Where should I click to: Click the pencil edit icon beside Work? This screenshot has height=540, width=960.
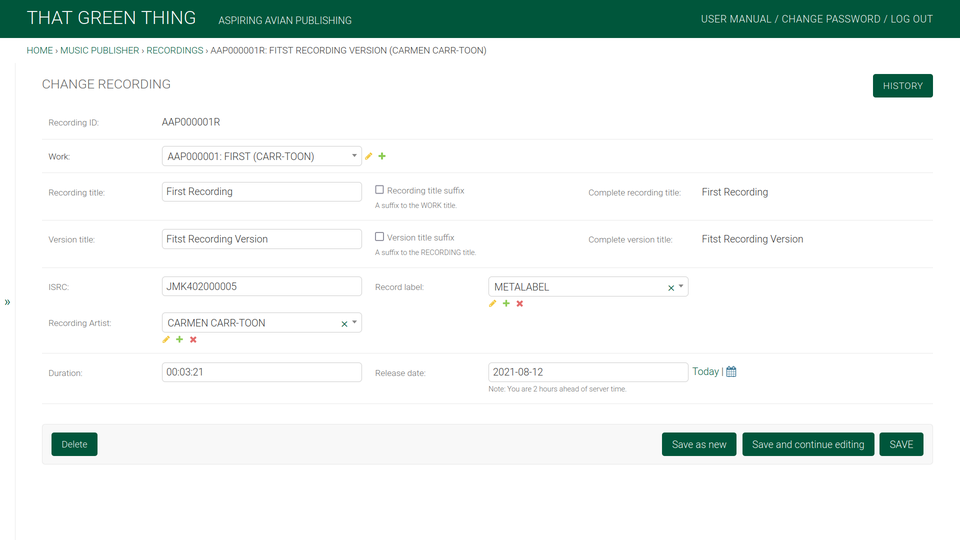click(x=368, y=156)
